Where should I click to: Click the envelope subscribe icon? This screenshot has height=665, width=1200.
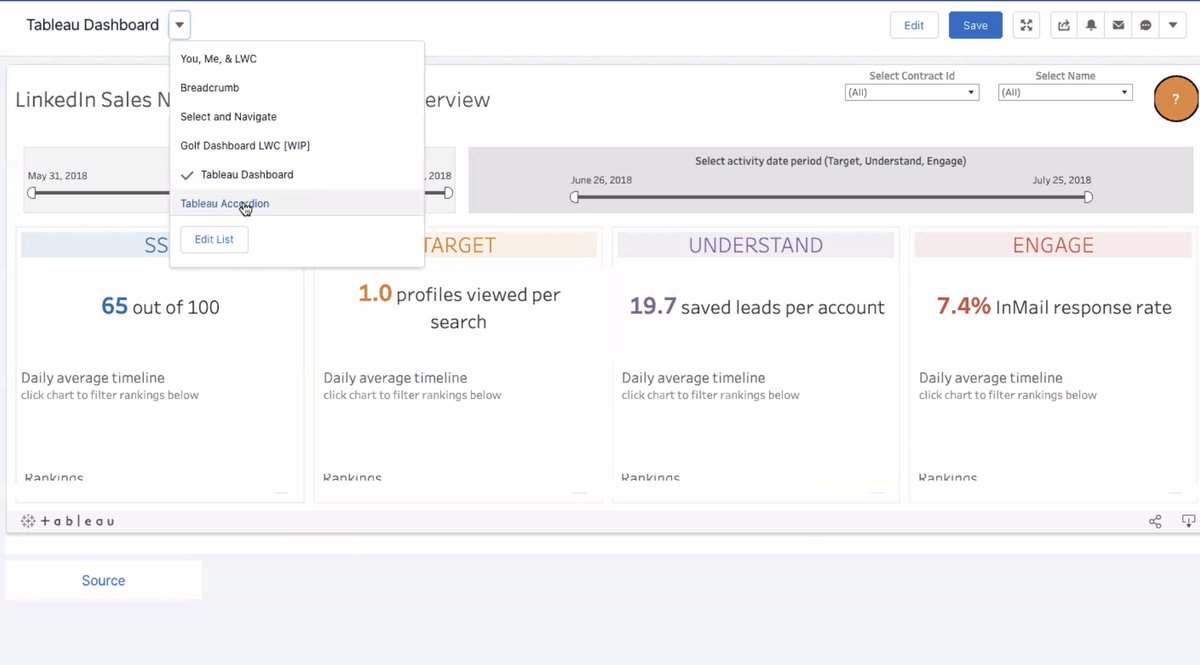pos(1118,25)
